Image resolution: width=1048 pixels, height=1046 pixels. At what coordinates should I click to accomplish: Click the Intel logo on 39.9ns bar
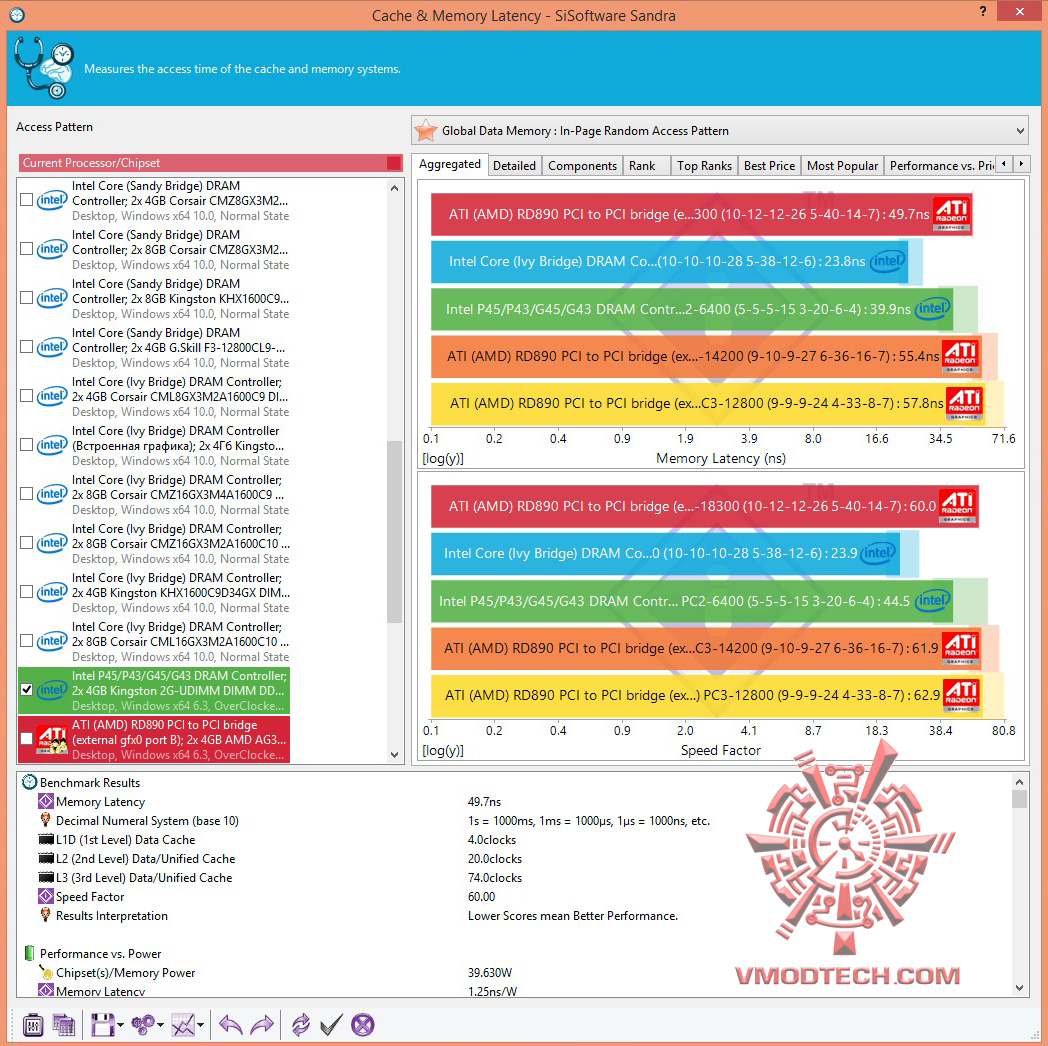tap(933, 308)
